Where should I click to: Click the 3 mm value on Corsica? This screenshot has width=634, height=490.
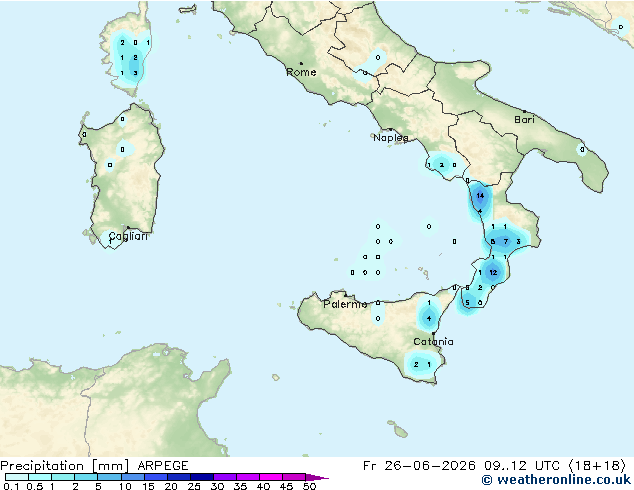(135, 73)
